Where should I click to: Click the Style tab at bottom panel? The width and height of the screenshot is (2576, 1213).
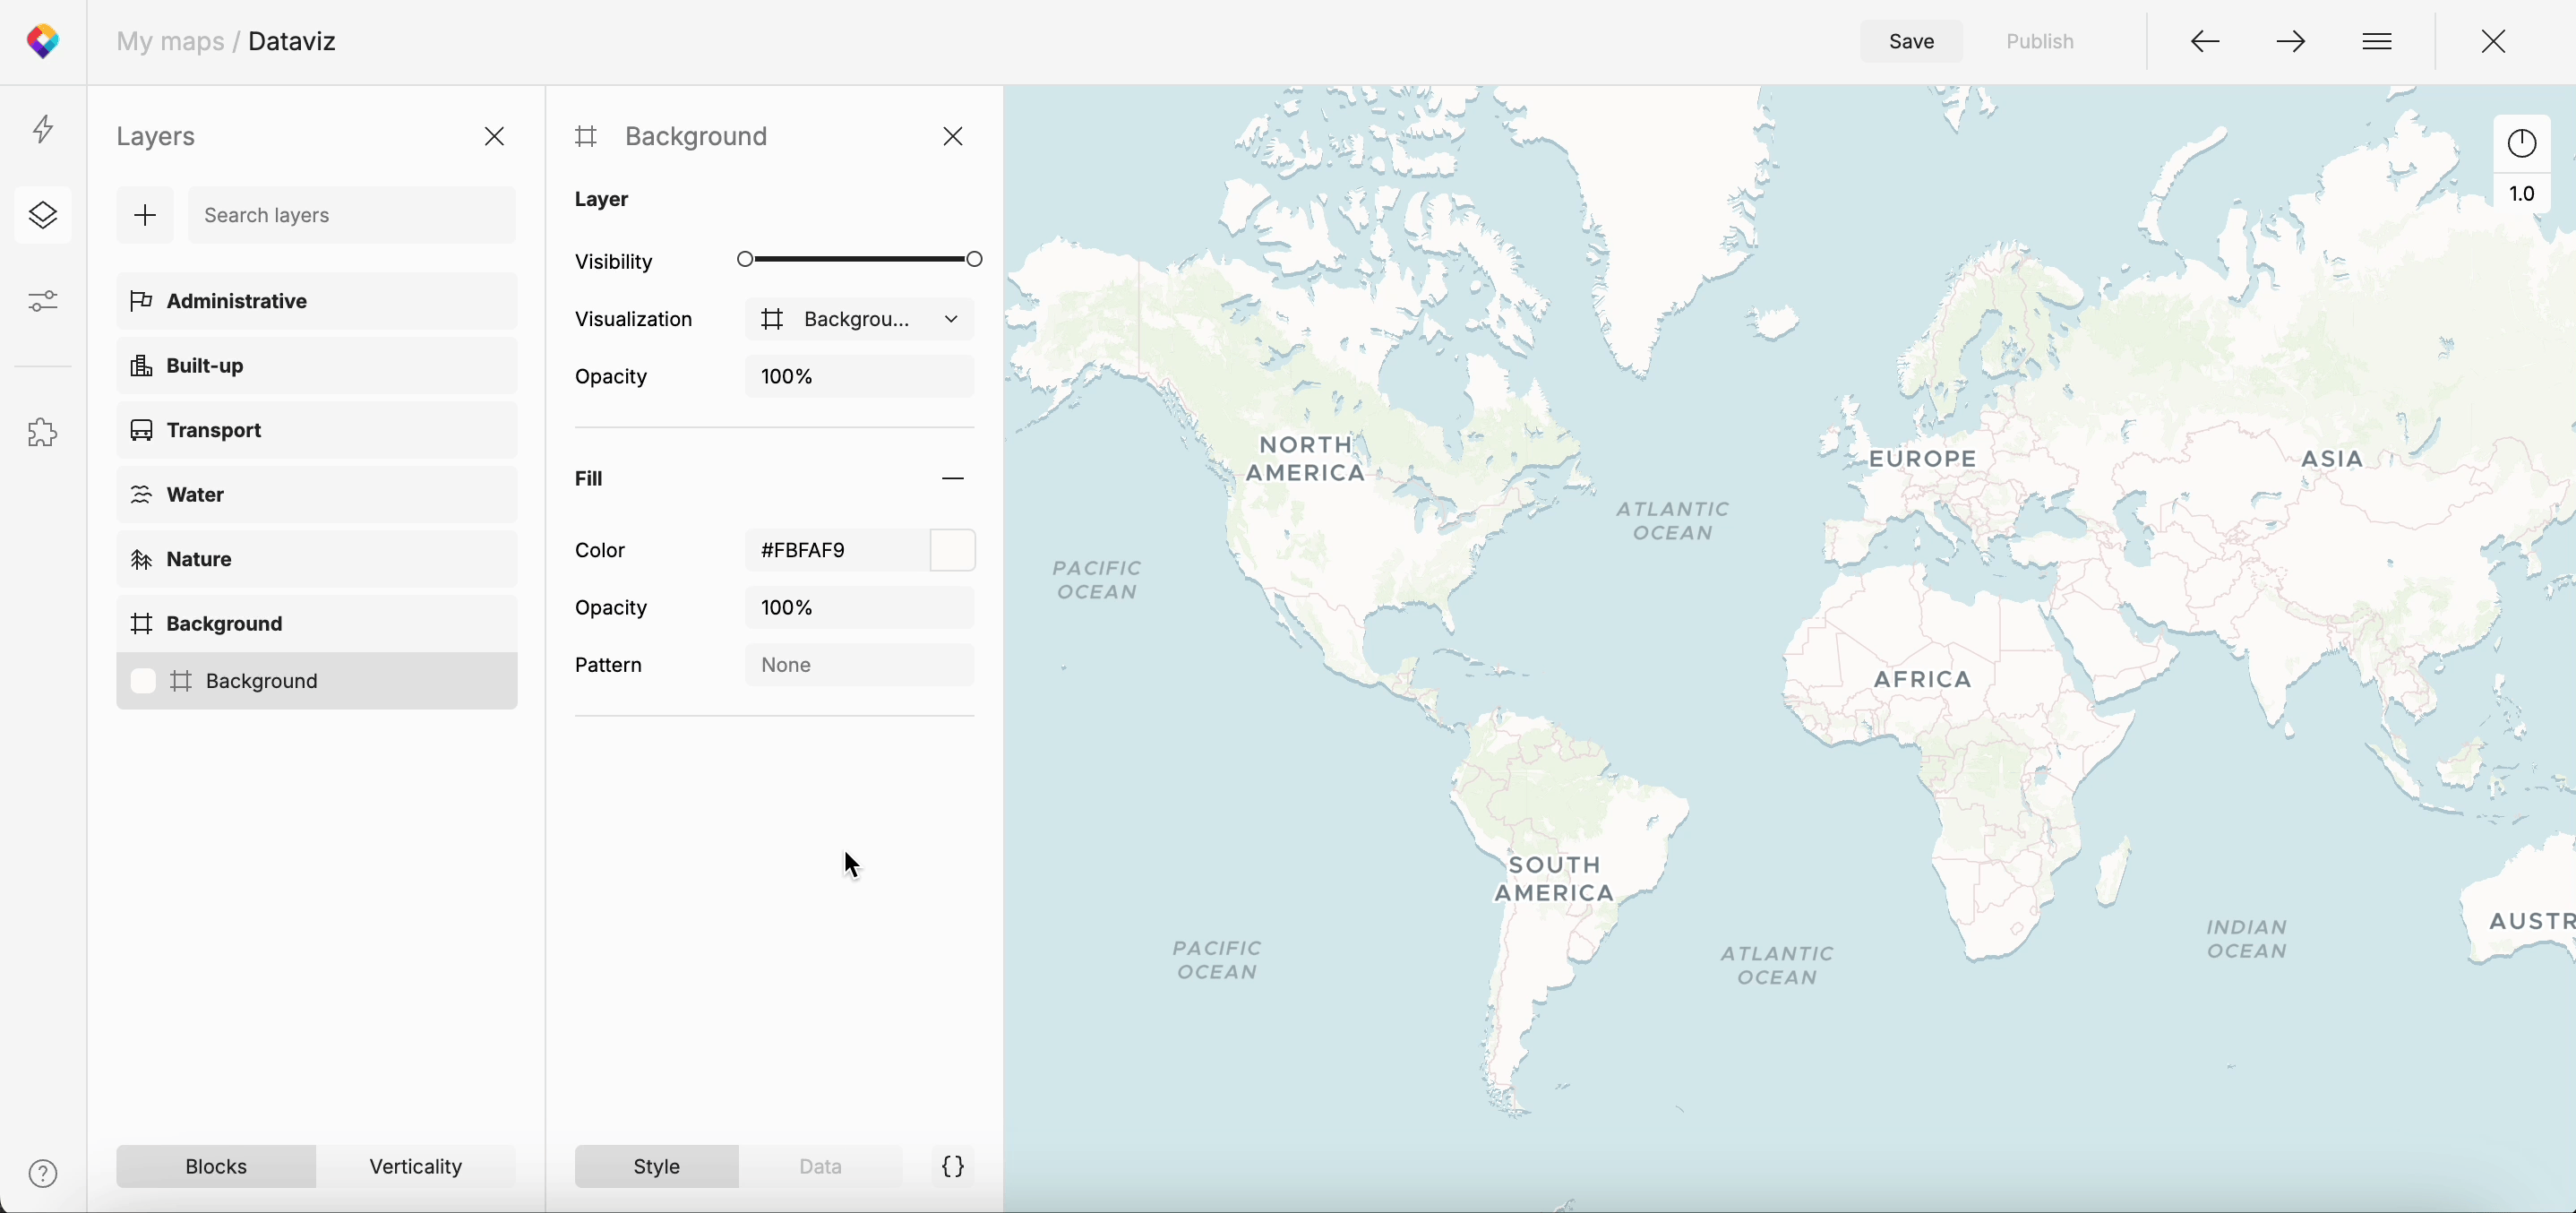click(656, 1166)
